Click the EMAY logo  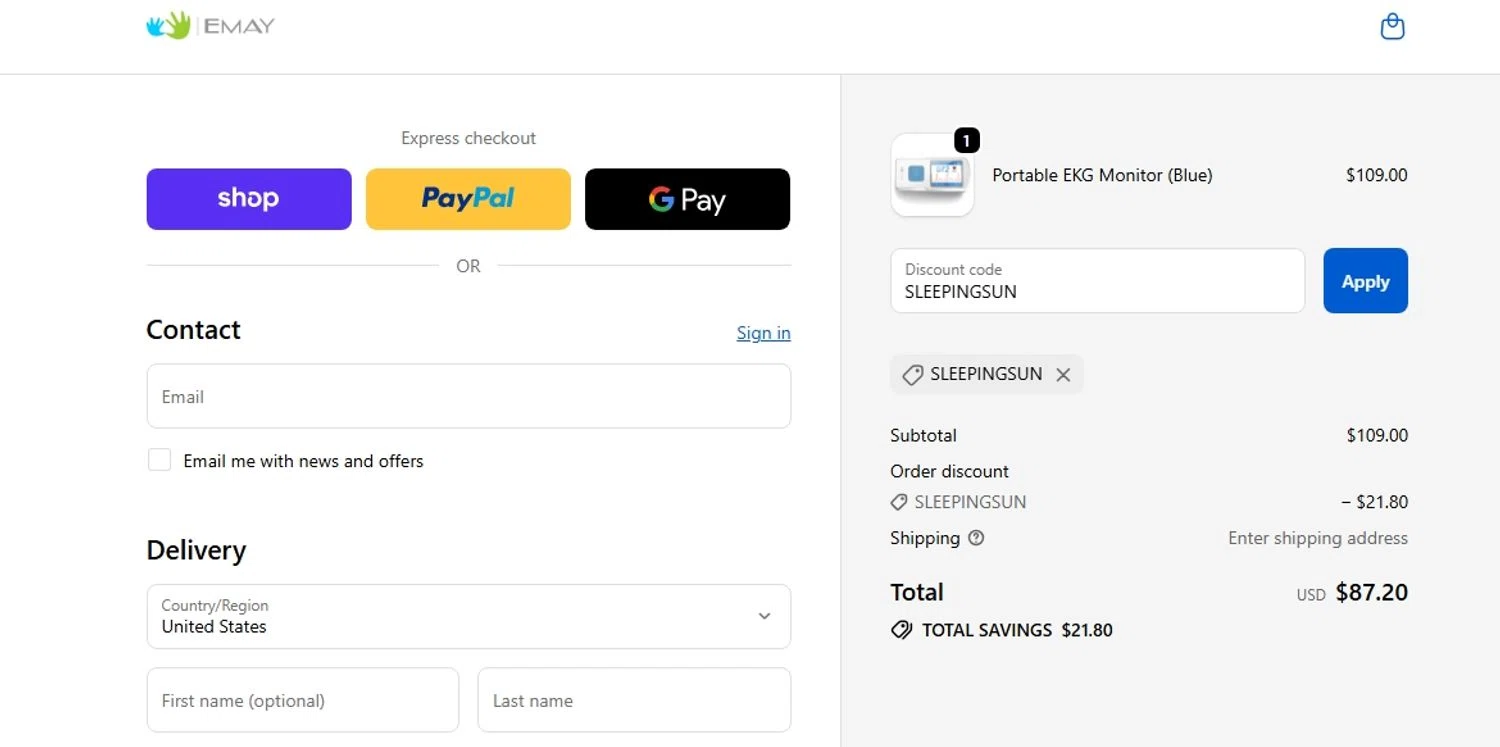(210, 25)
